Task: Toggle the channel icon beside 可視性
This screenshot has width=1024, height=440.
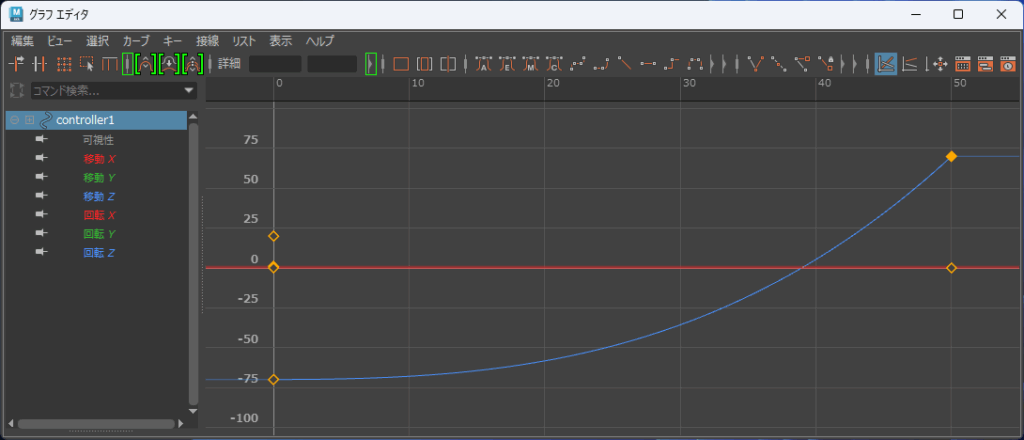Action: (x=42, y=140)
